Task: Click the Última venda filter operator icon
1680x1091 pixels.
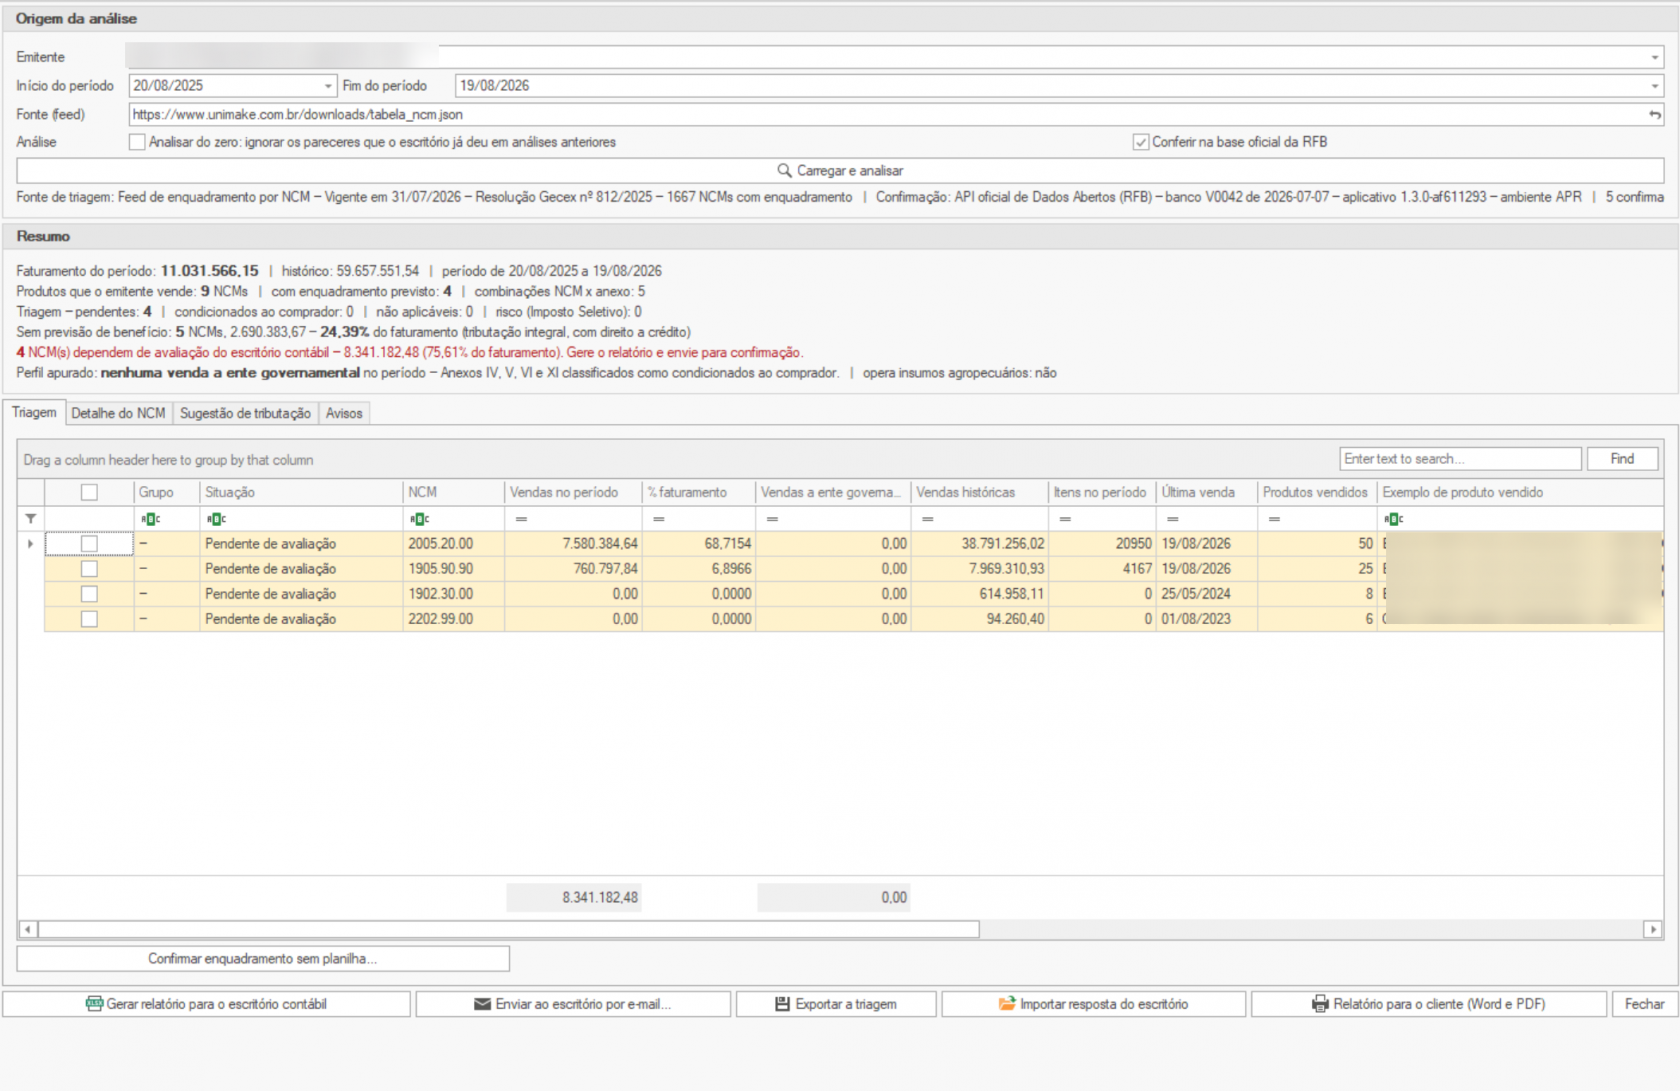Action: (1173, 519)
